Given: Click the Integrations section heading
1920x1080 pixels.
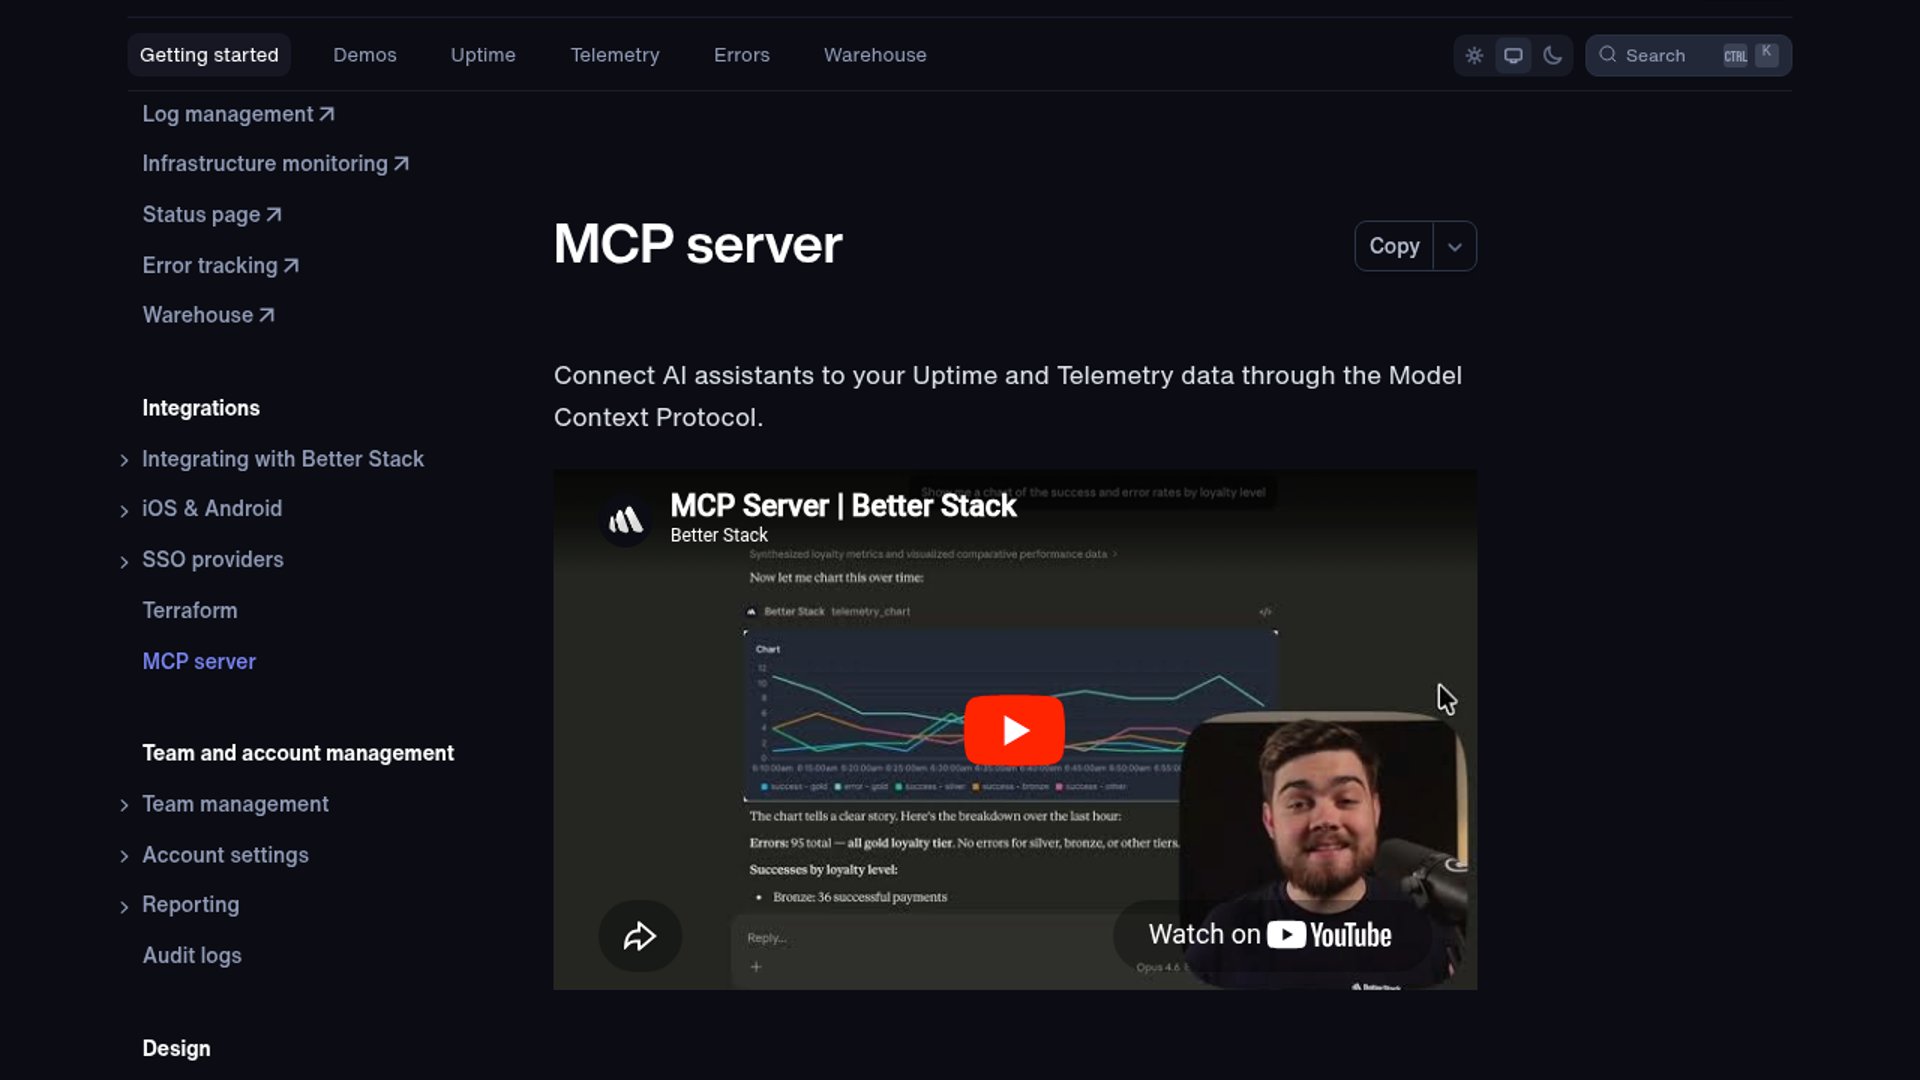Looking at the screenshot, I should (201, 408).
